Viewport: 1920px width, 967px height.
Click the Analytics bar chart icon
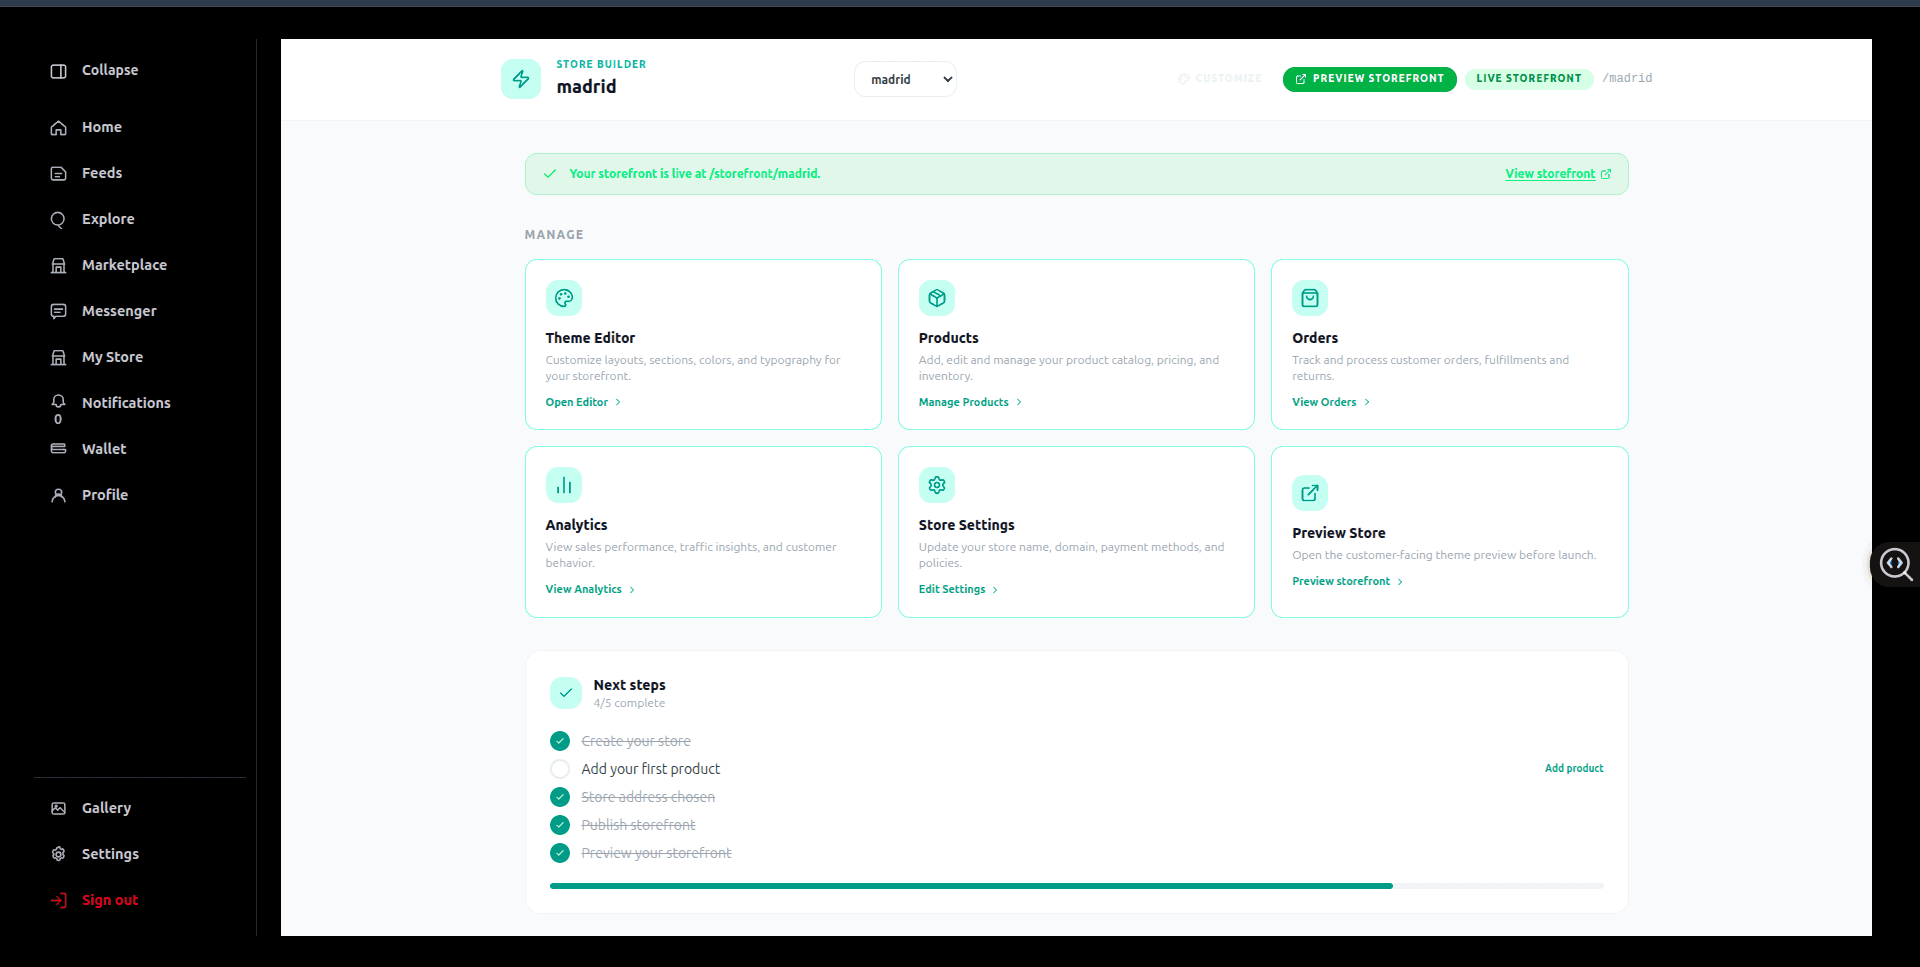tap(564, 485)
